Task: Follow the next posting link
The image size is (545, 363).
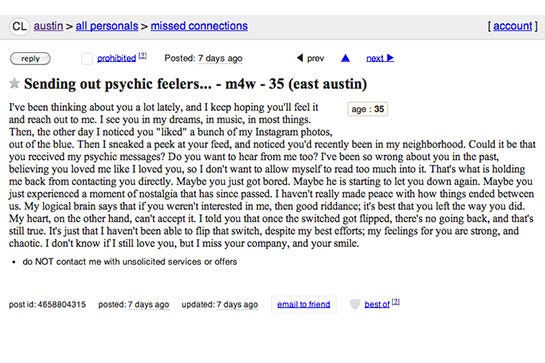Action: (x=375, y=58)
